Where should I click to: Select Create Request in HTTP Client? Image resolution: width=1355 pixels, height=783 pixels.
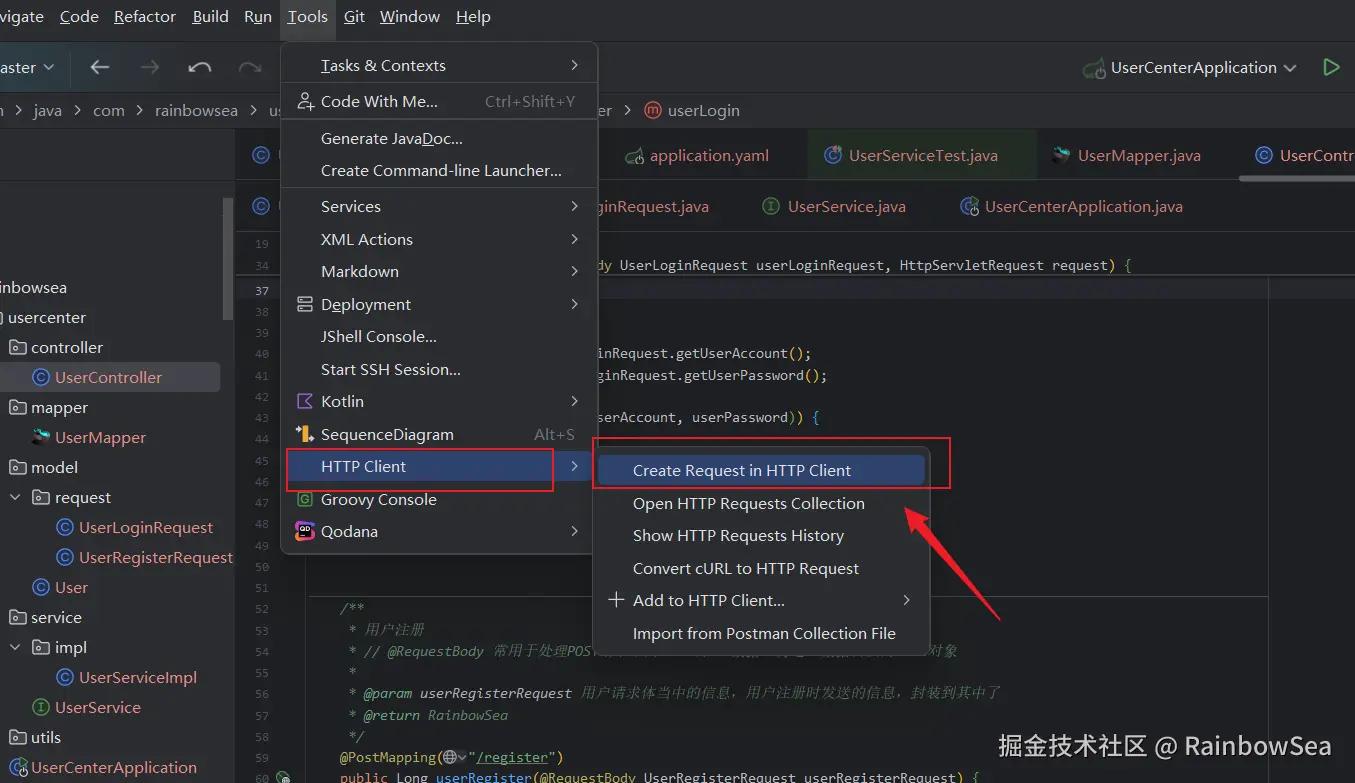pyautogui.click(x=762, y=470)
